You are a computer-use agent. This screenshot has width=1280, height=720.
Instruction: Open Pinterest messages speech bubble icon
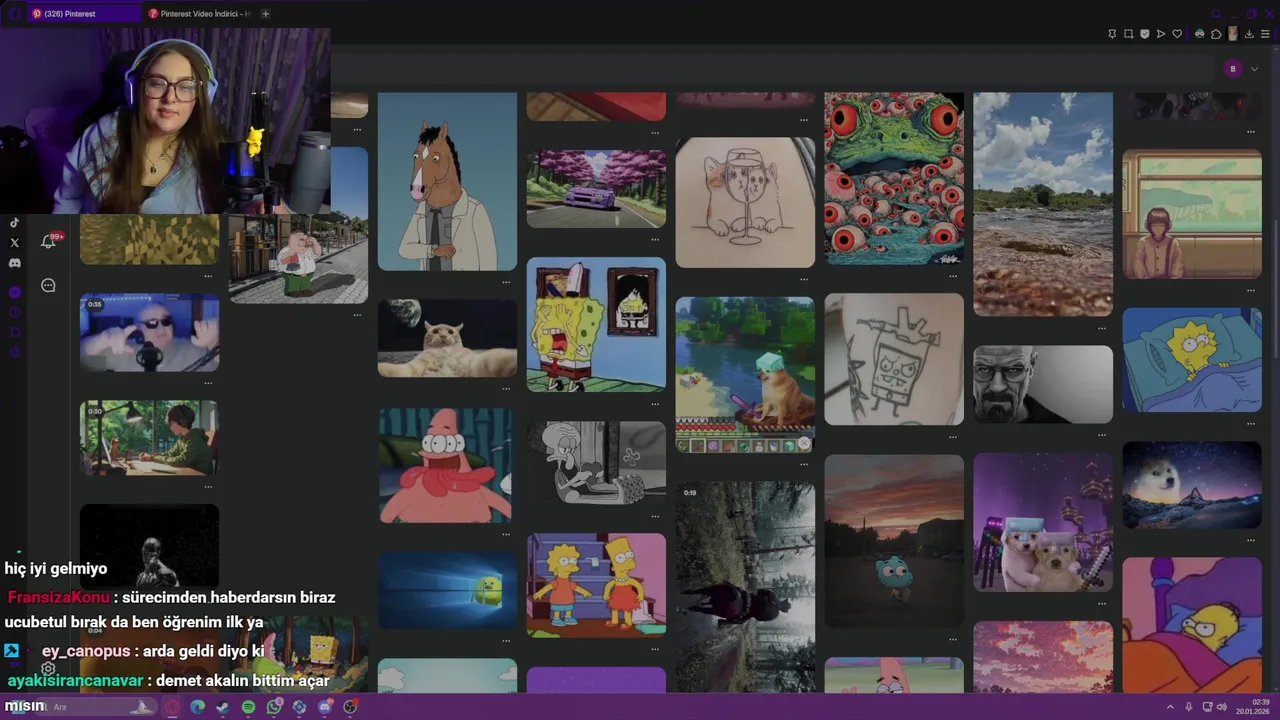point(48,285)
